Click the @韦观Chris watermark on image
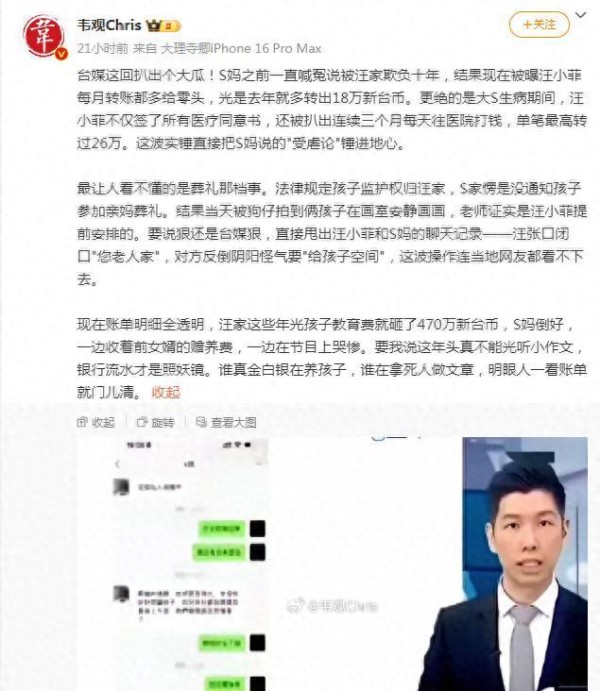 [332, 606]
